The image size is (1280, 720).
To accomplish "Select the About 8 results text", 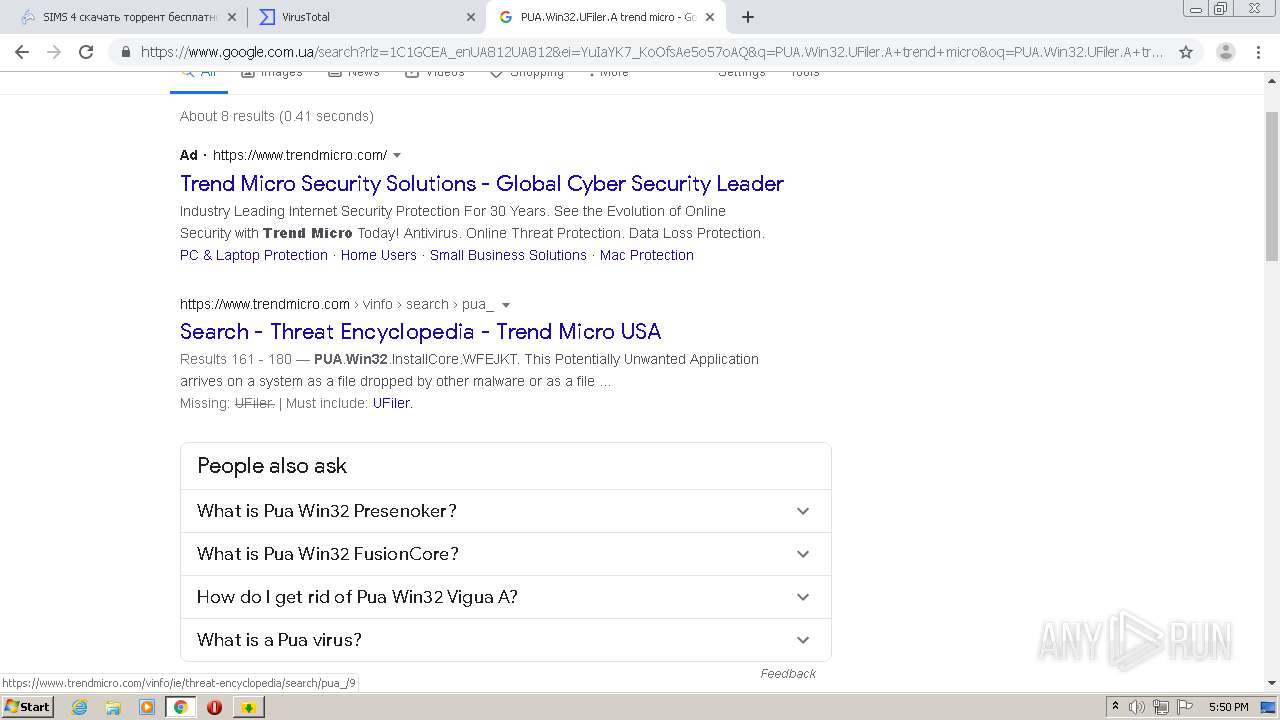I will (277, 116).
